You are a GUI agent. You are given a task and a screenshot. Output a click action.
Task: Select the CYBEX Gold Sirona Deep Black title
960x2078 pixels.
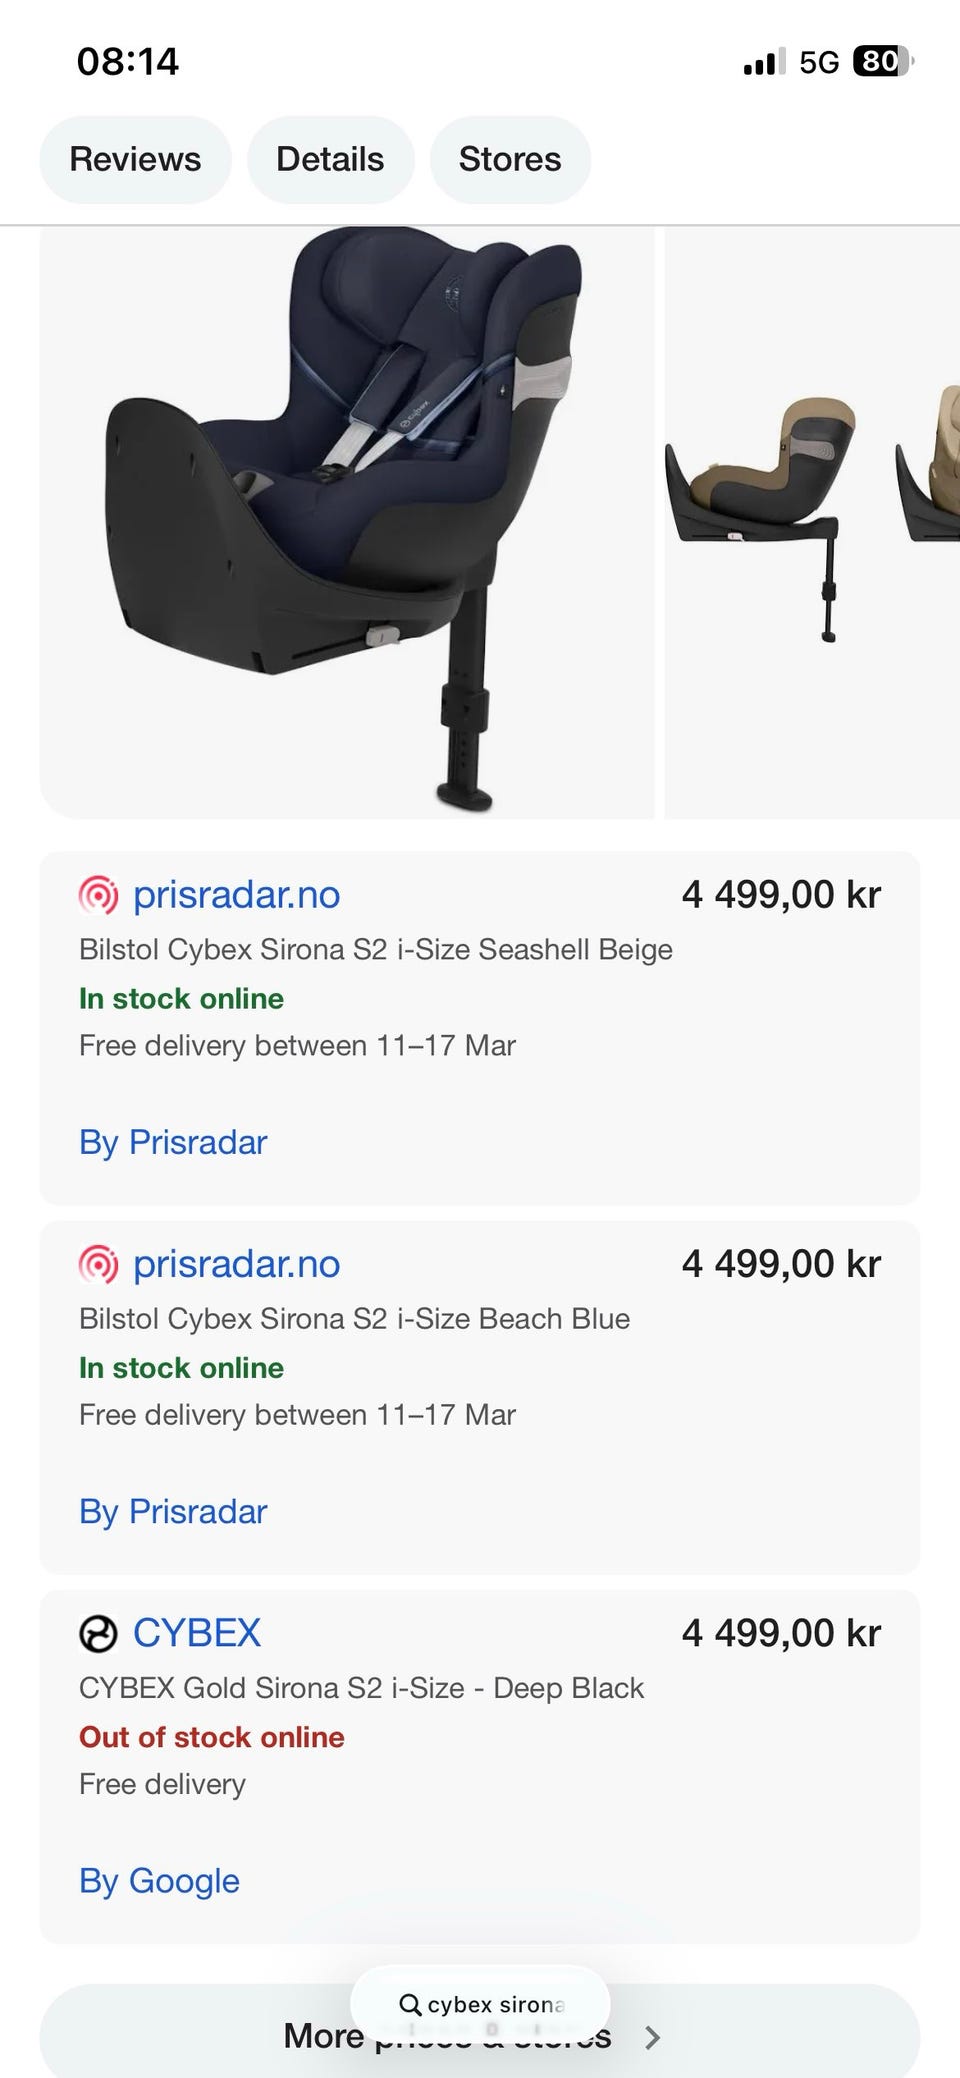(361, 1688)
